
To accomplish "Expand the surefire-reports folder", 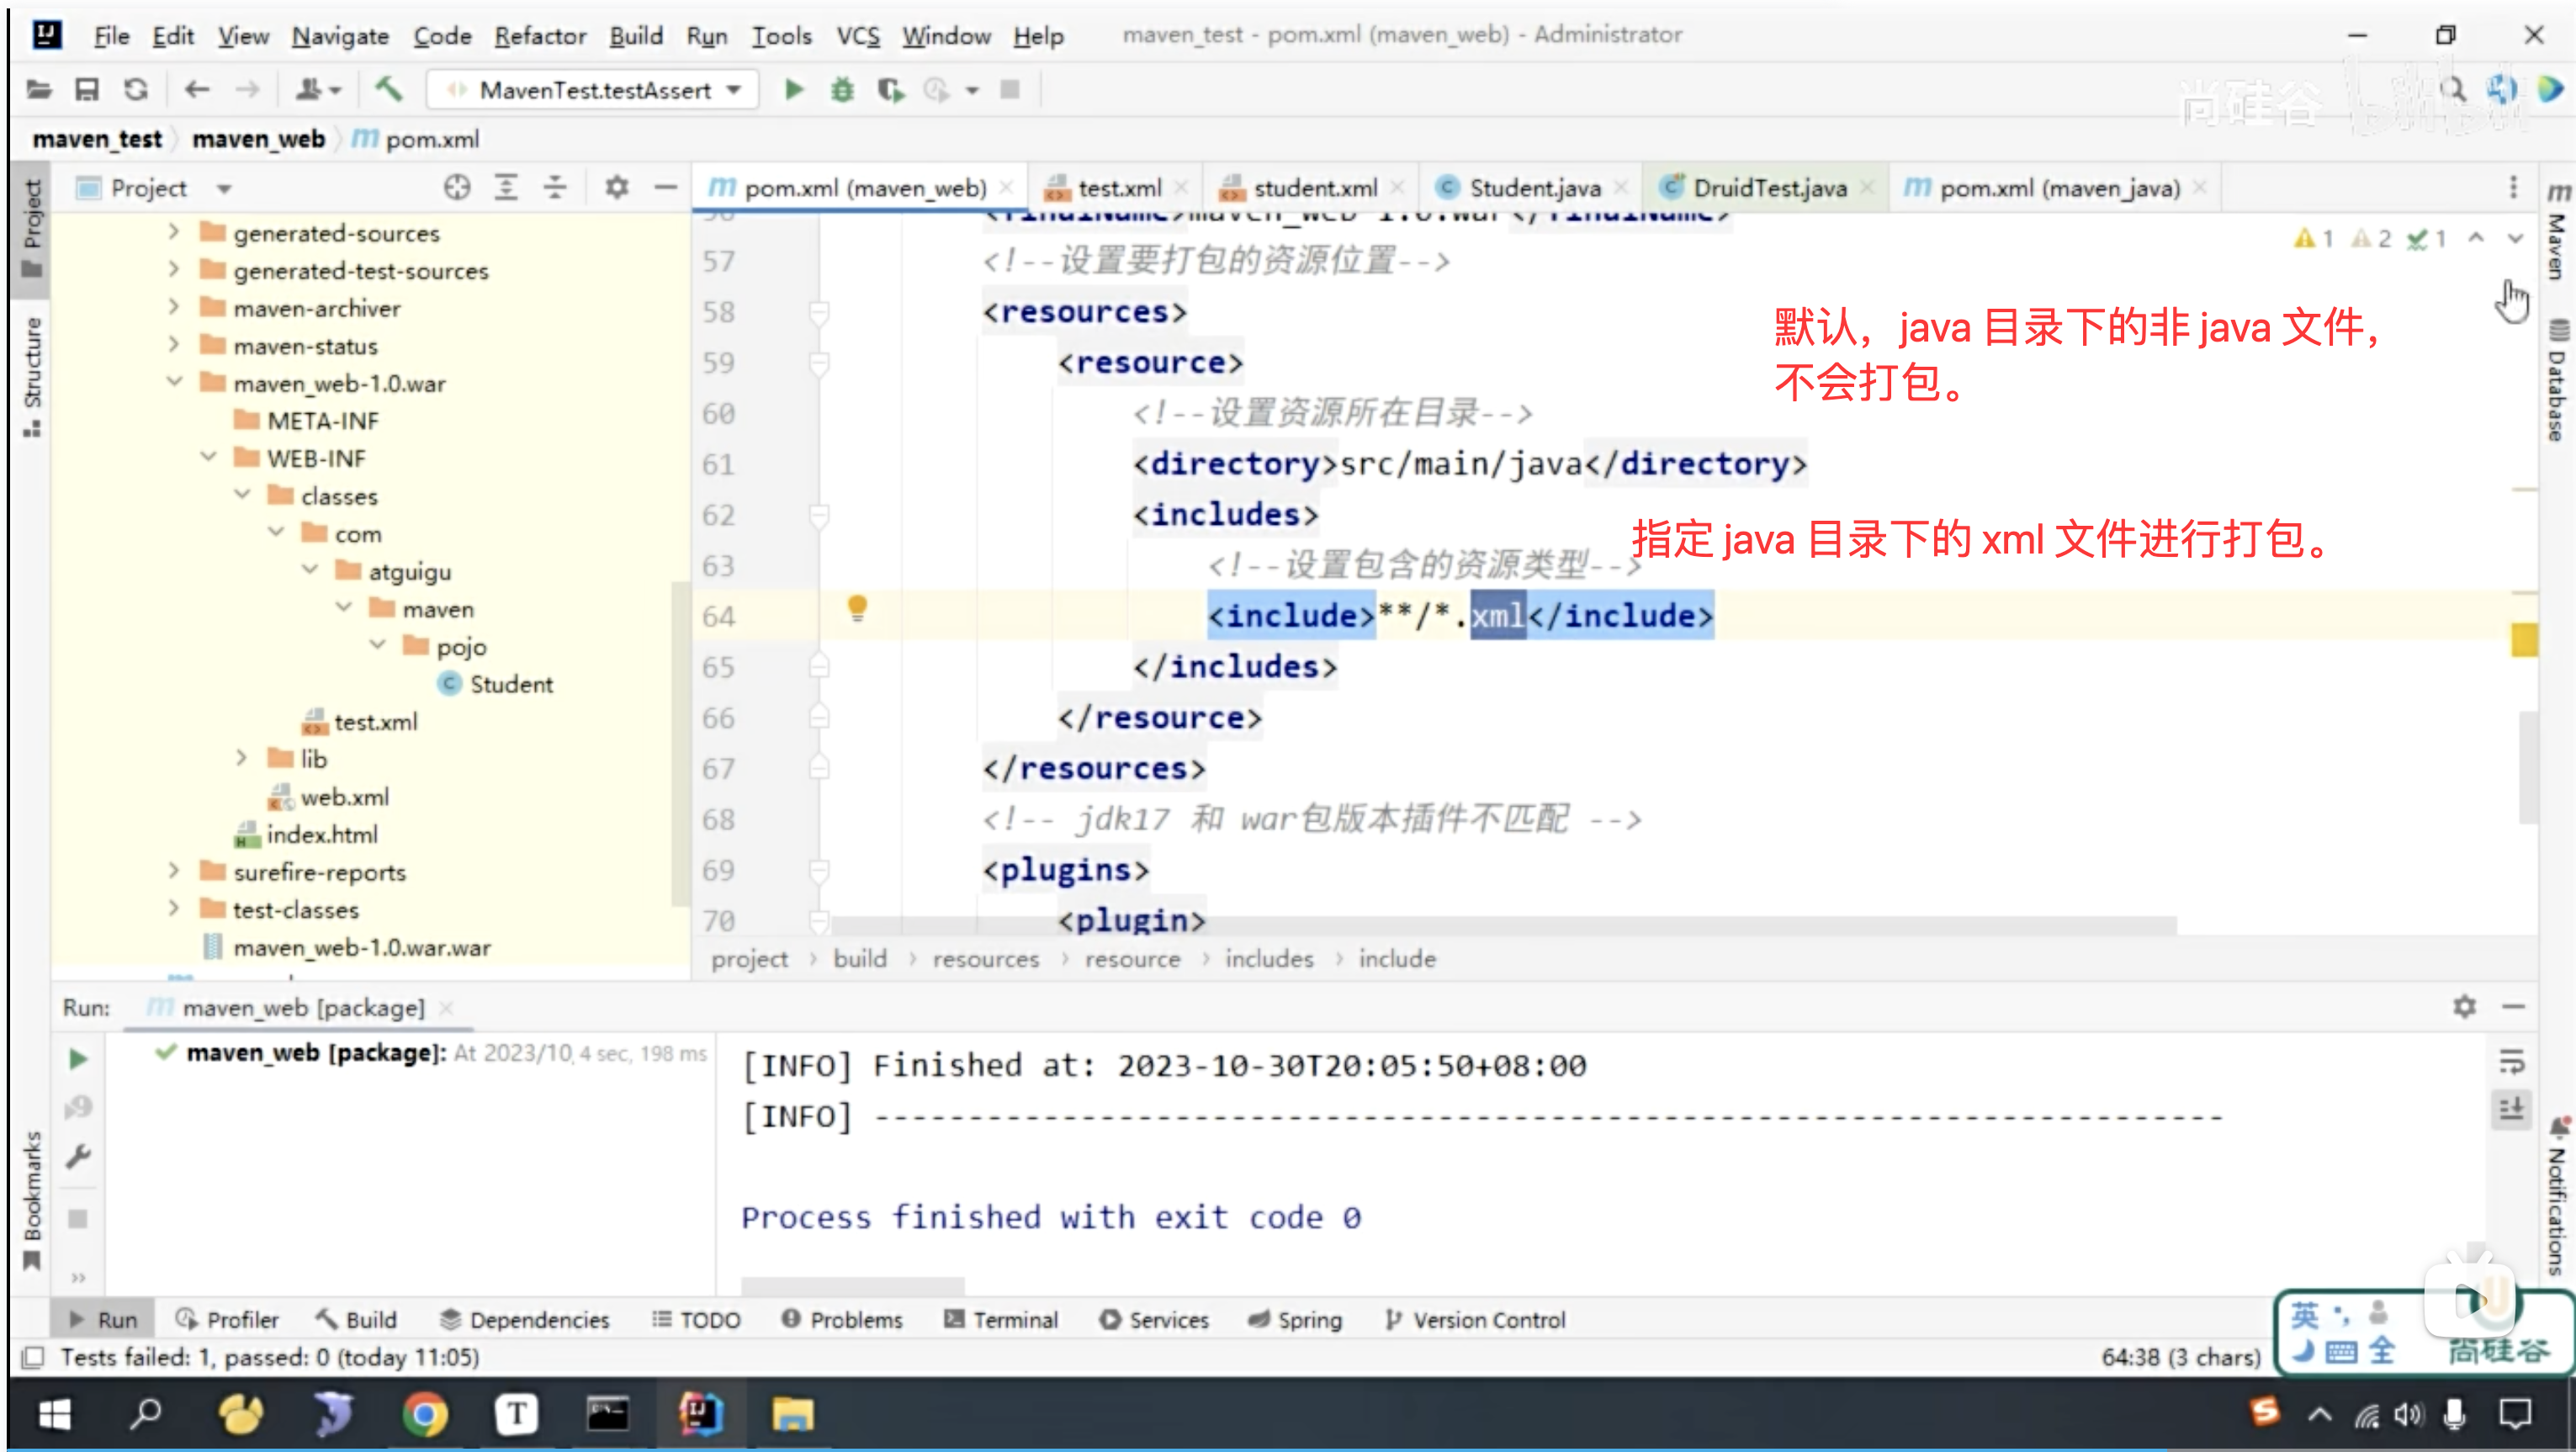I will [175, 871].
